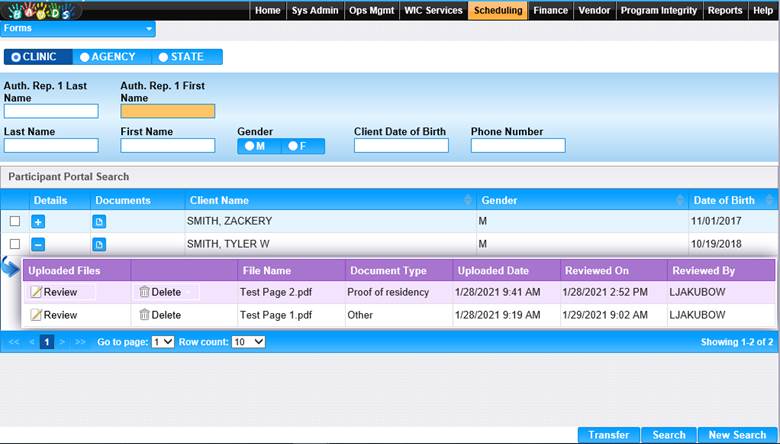Select the AGENCY radio option
Image resolution: width=780 pixels, height=444 pixels.
tap(112, 57)
